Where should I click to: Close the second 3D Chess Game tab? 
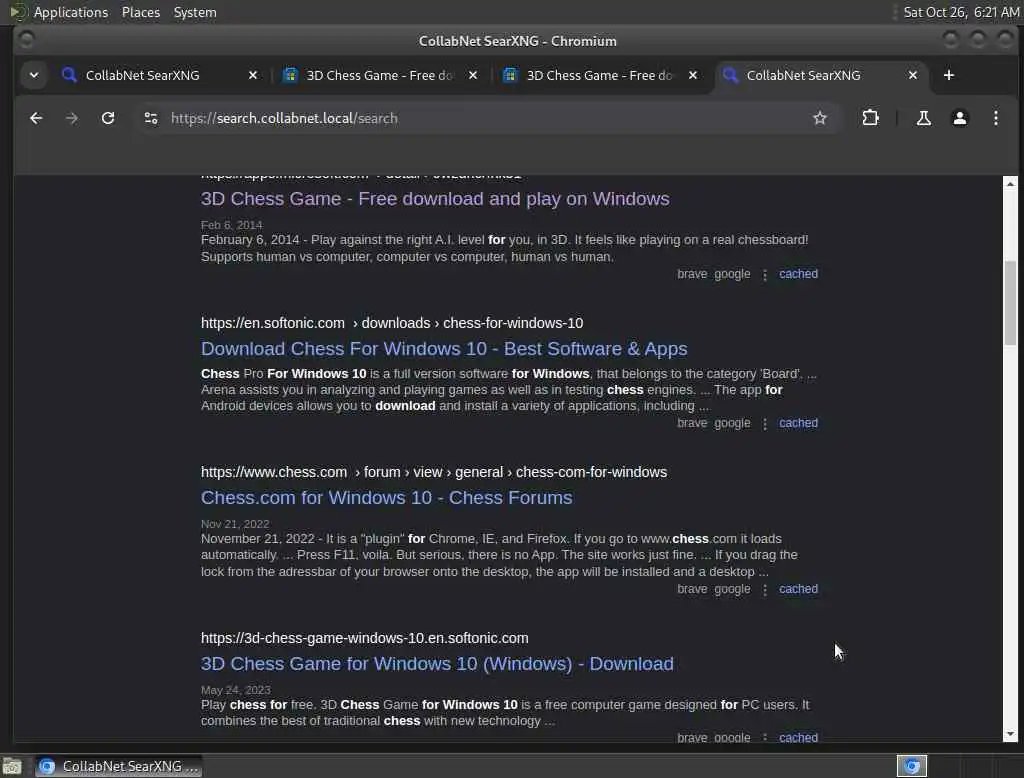(x=693, y=75)
